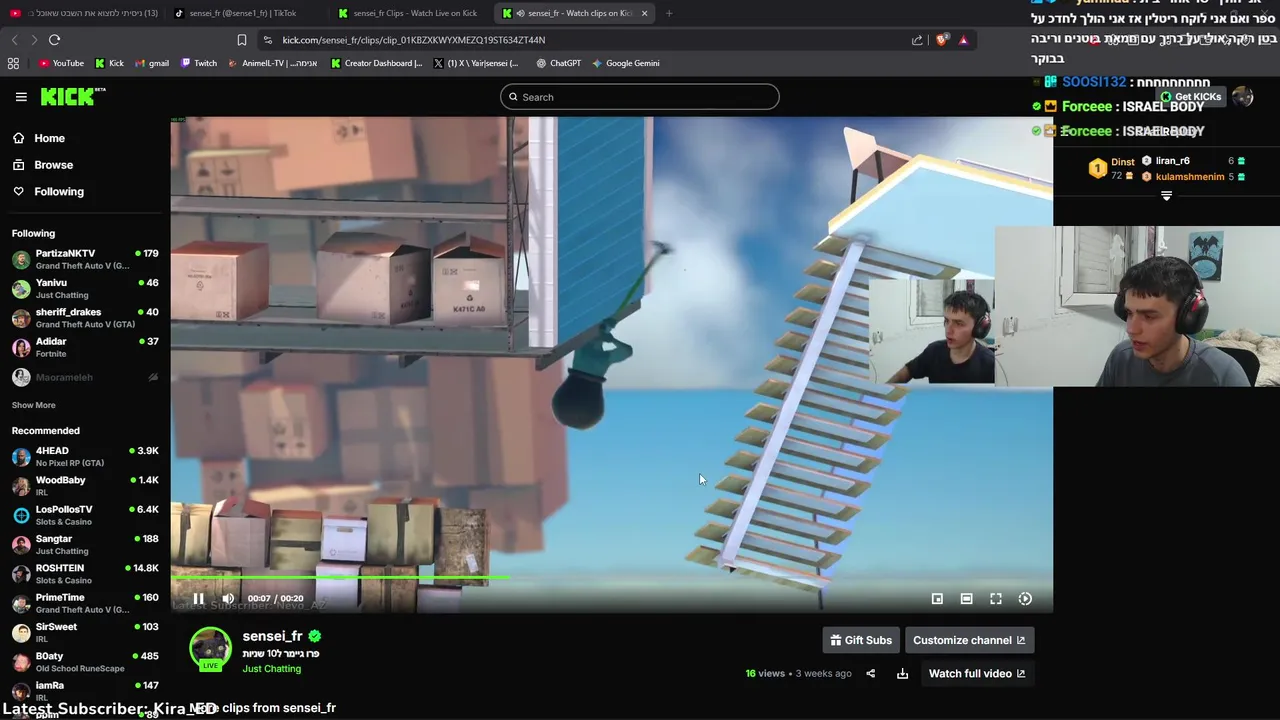Open gmail bookmark
The image size is (1280, 720).
(x=151, y=63)
